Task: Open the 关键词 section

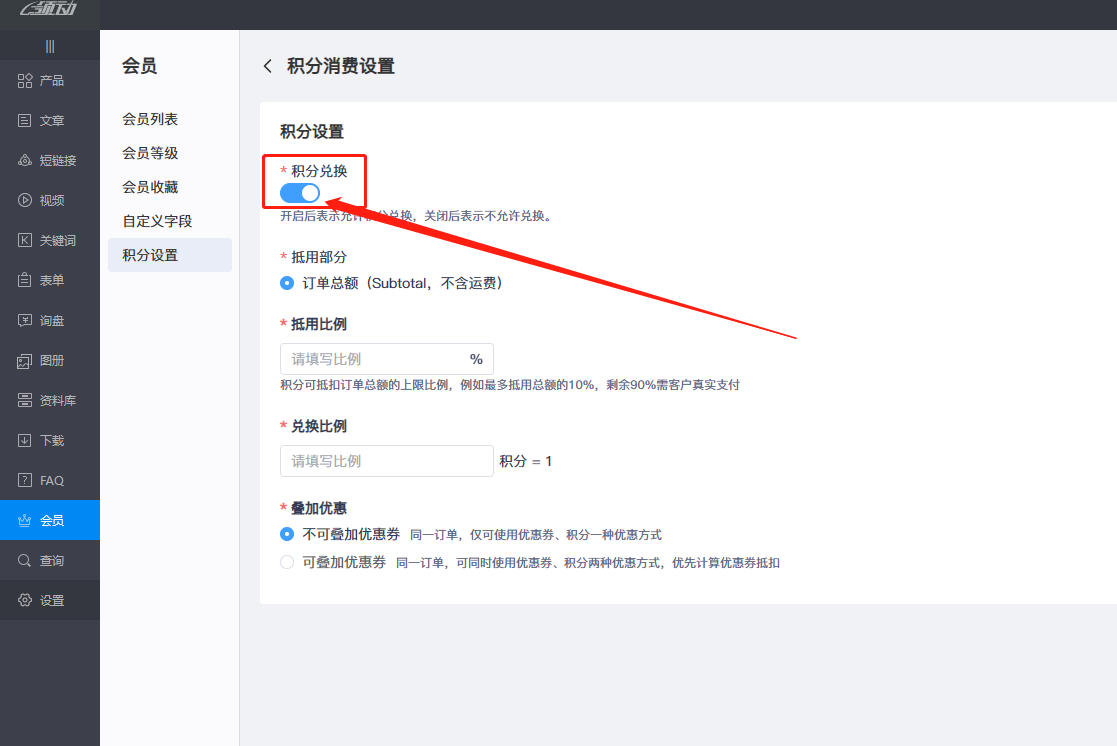Action: tap(50, 240)
